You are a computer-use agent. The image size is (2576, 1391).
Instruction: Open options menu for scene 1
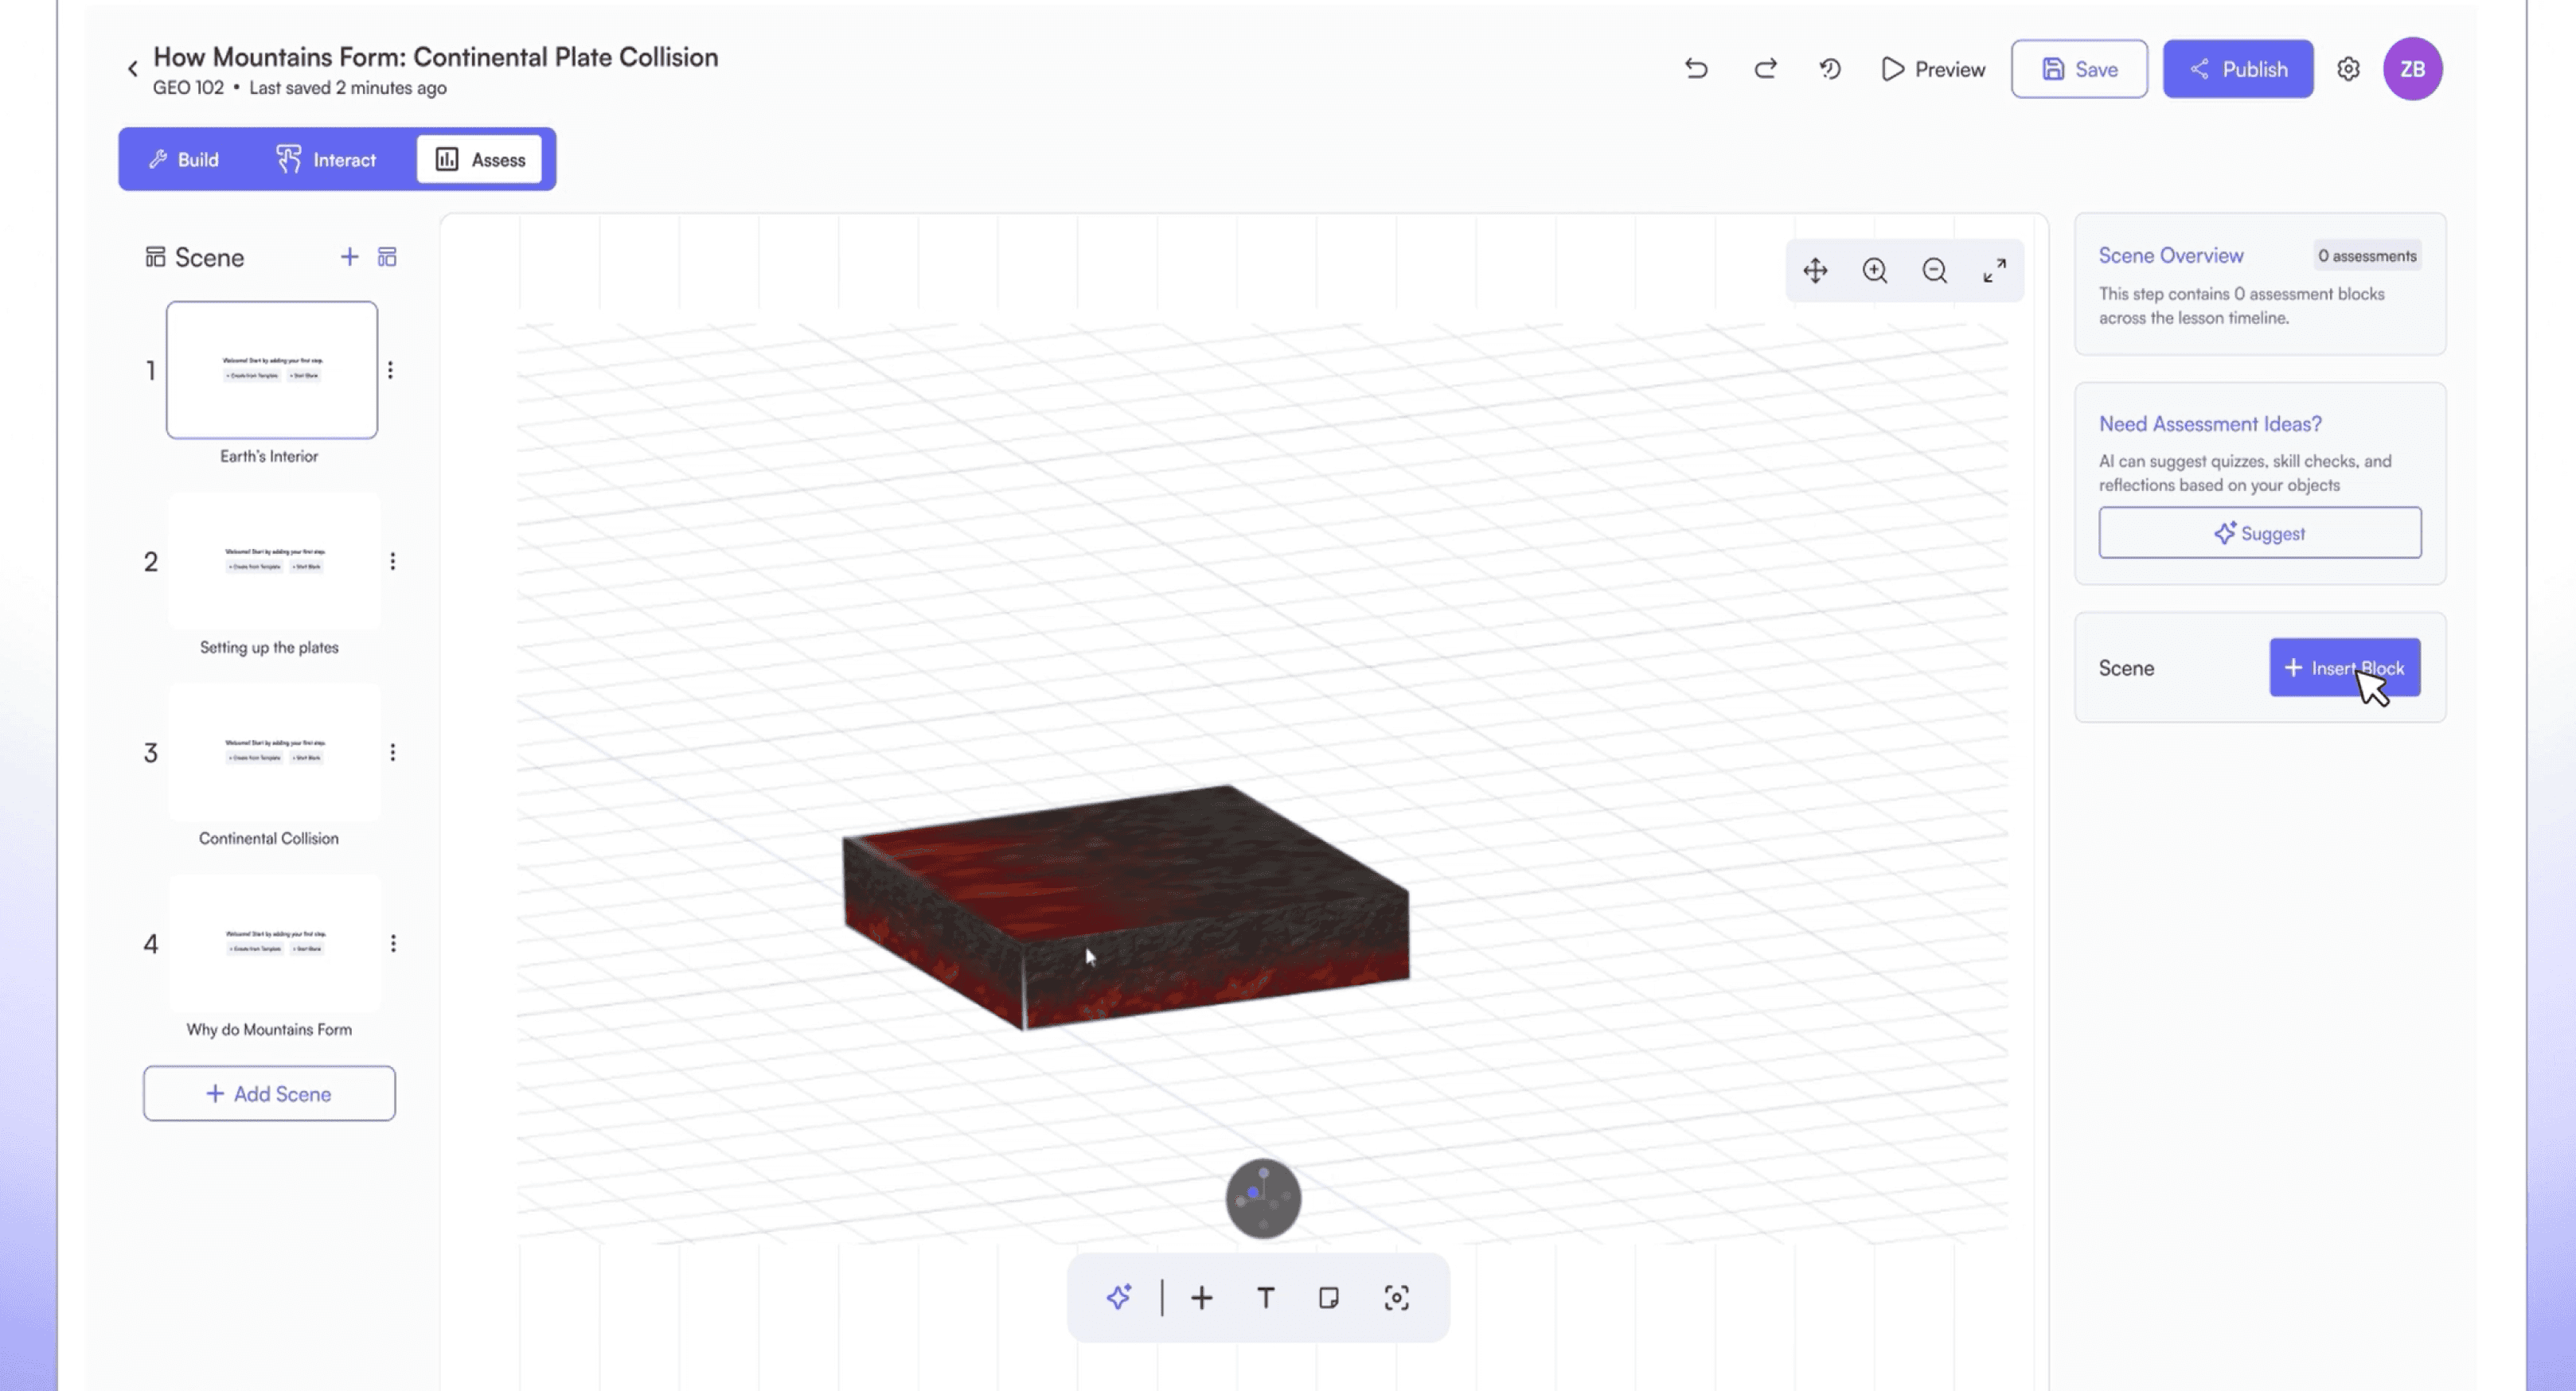pos(390,371)
